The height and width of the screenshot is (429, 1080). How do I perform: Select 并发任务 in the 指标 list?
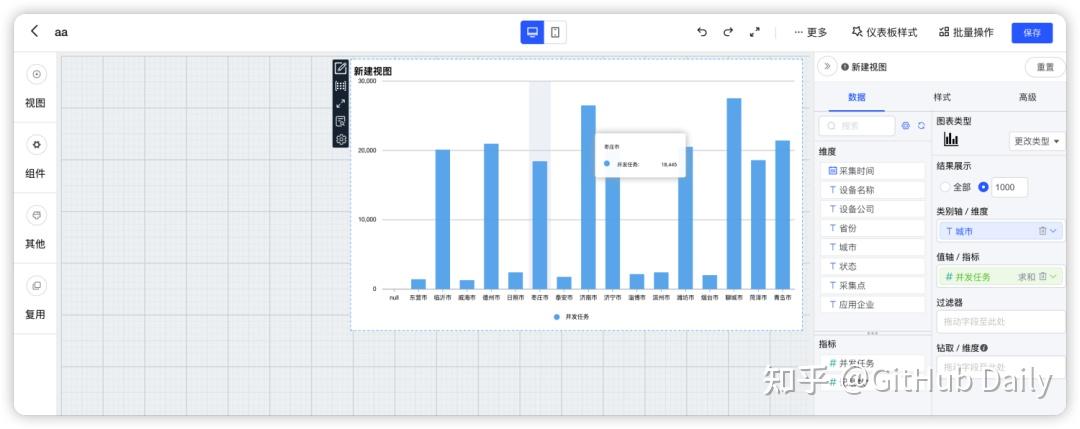(x=872, y=363)
